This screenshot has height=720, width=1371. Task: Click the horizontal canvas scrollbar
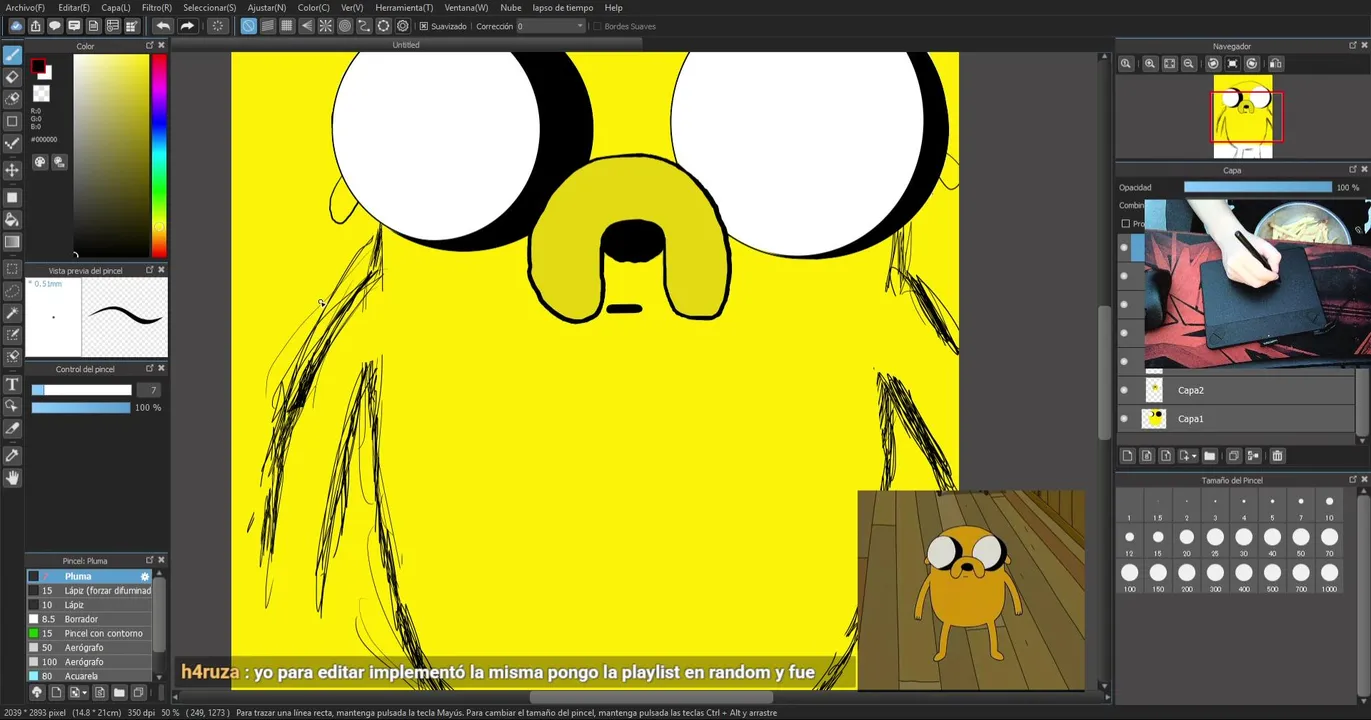[x=650, y=697]
